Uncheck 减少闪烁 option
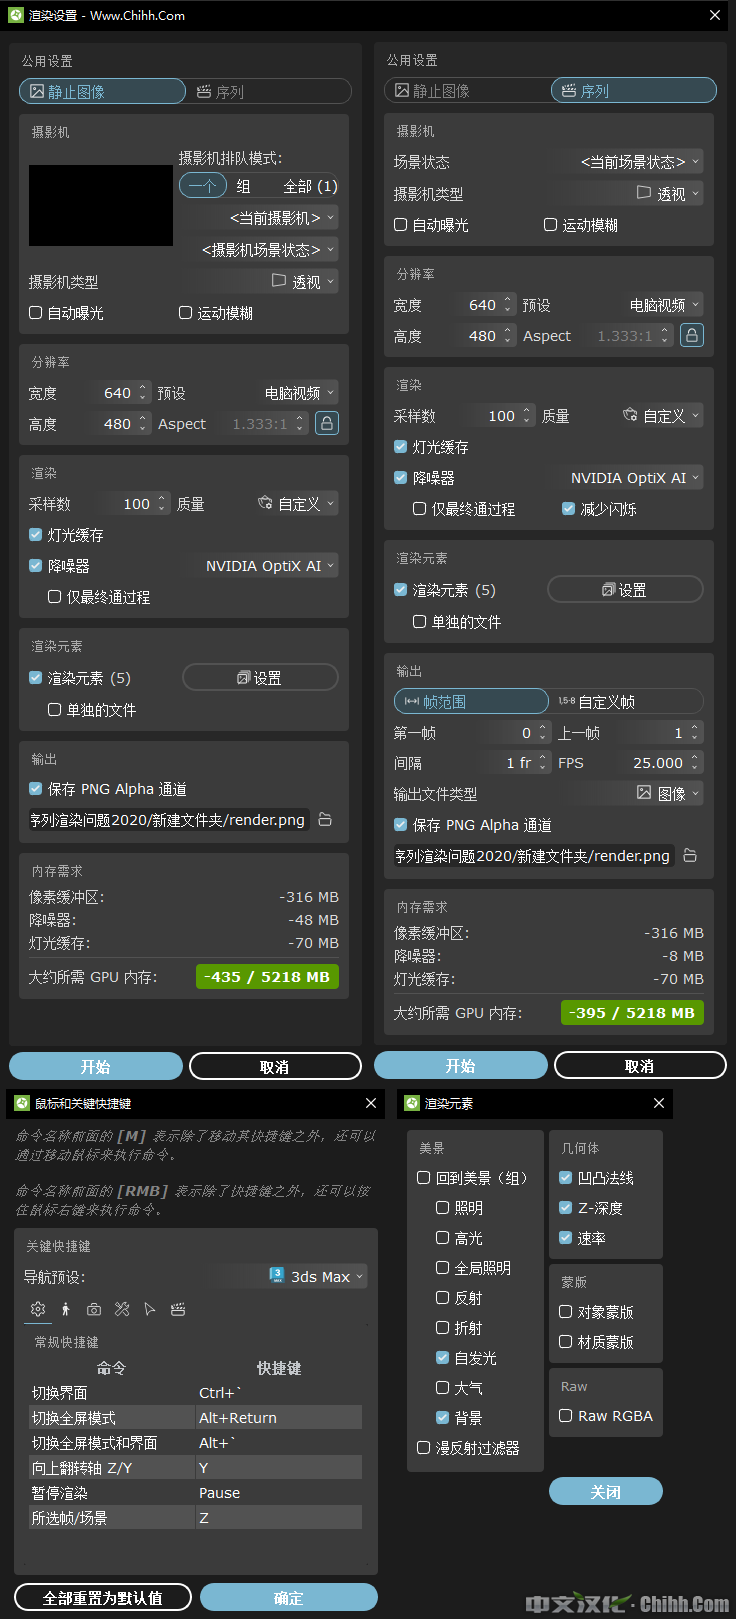The height and width of the screenshot is (1619, 736). [568, 509]
